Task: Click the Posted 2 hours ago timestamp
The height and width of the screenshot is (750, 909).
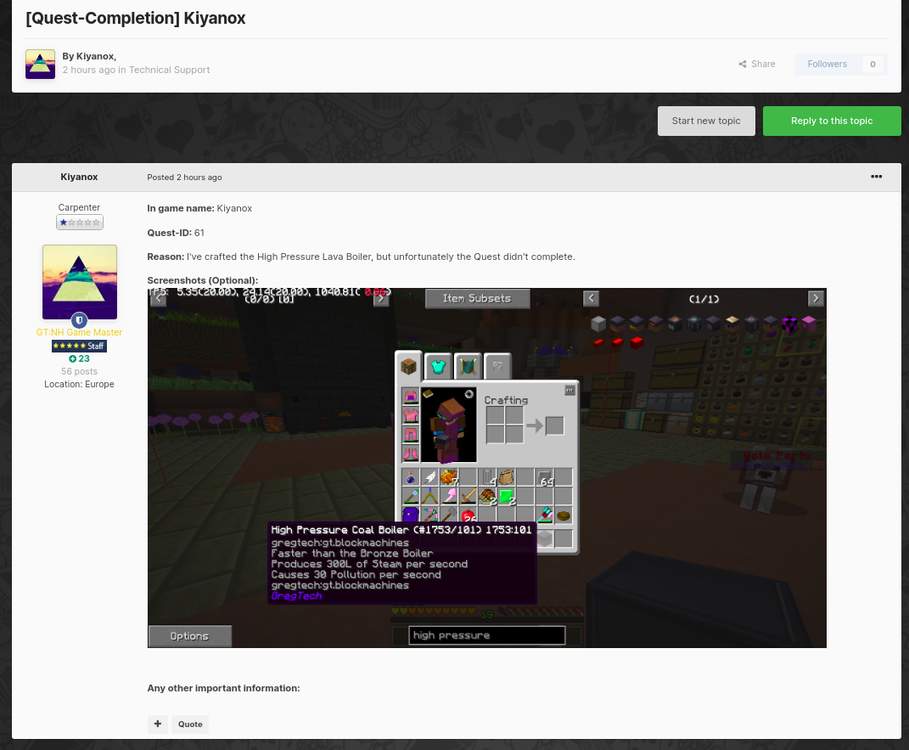Action: pyautogui.click(x=184, y=177)
